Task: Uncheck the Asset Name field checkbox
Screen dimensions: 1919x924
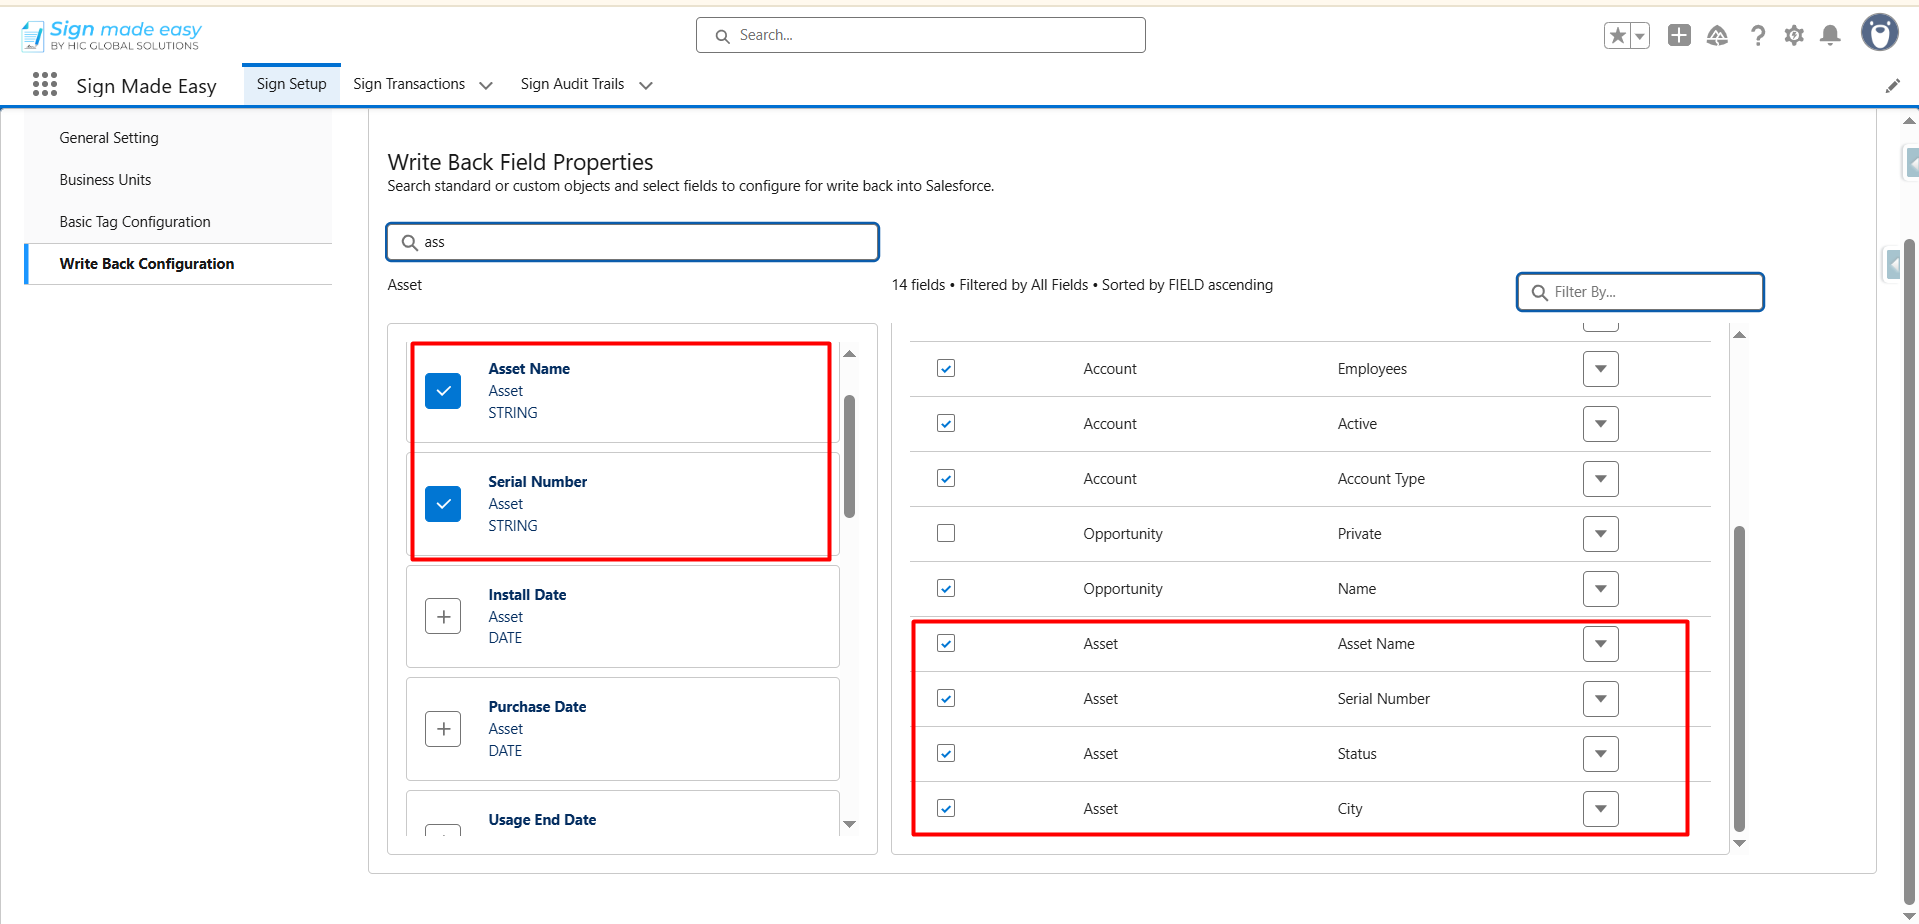Action: (x=443, y=391)
